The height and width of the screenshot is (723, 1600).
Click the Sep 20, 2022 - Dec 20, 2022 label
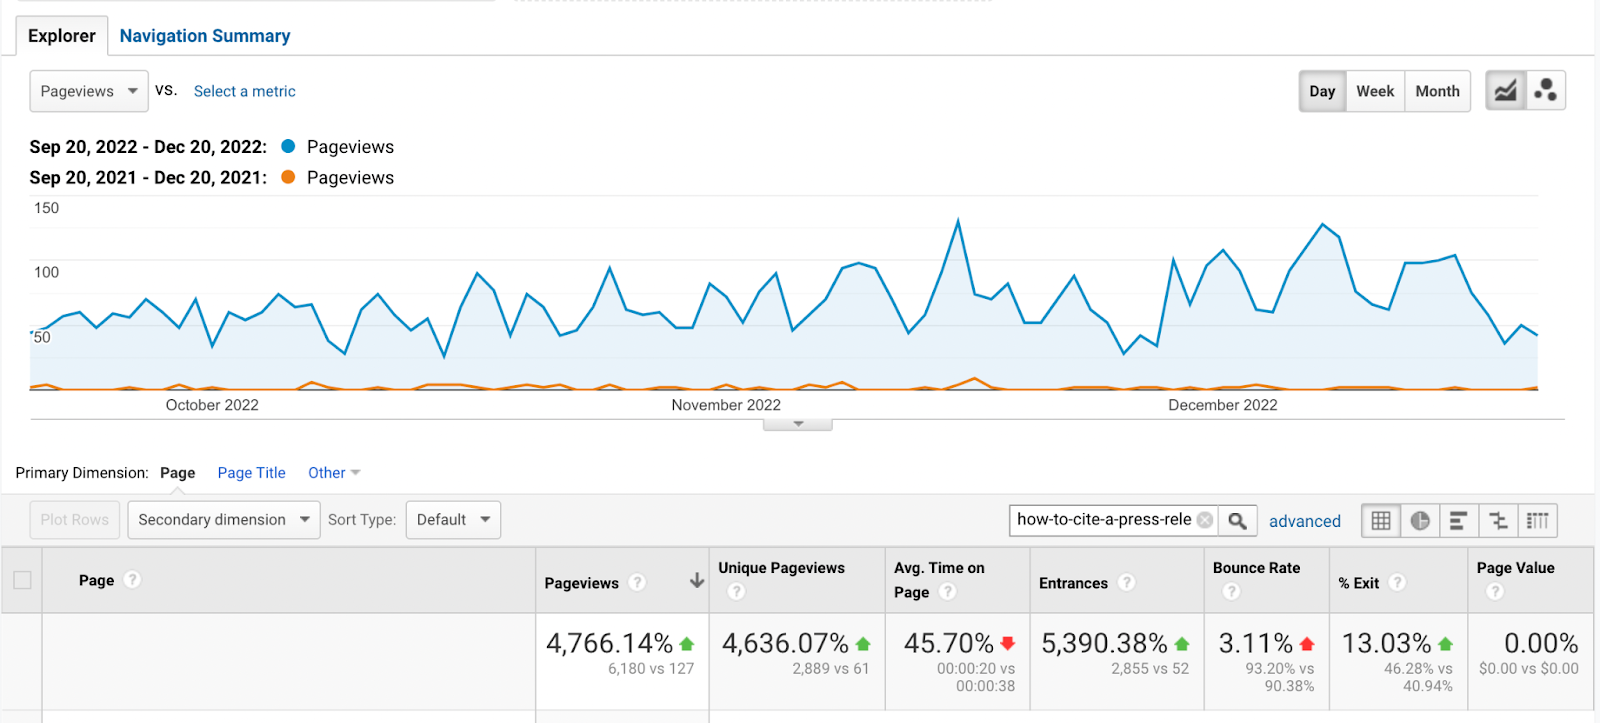pyautogui.click(x=148, y=147)
